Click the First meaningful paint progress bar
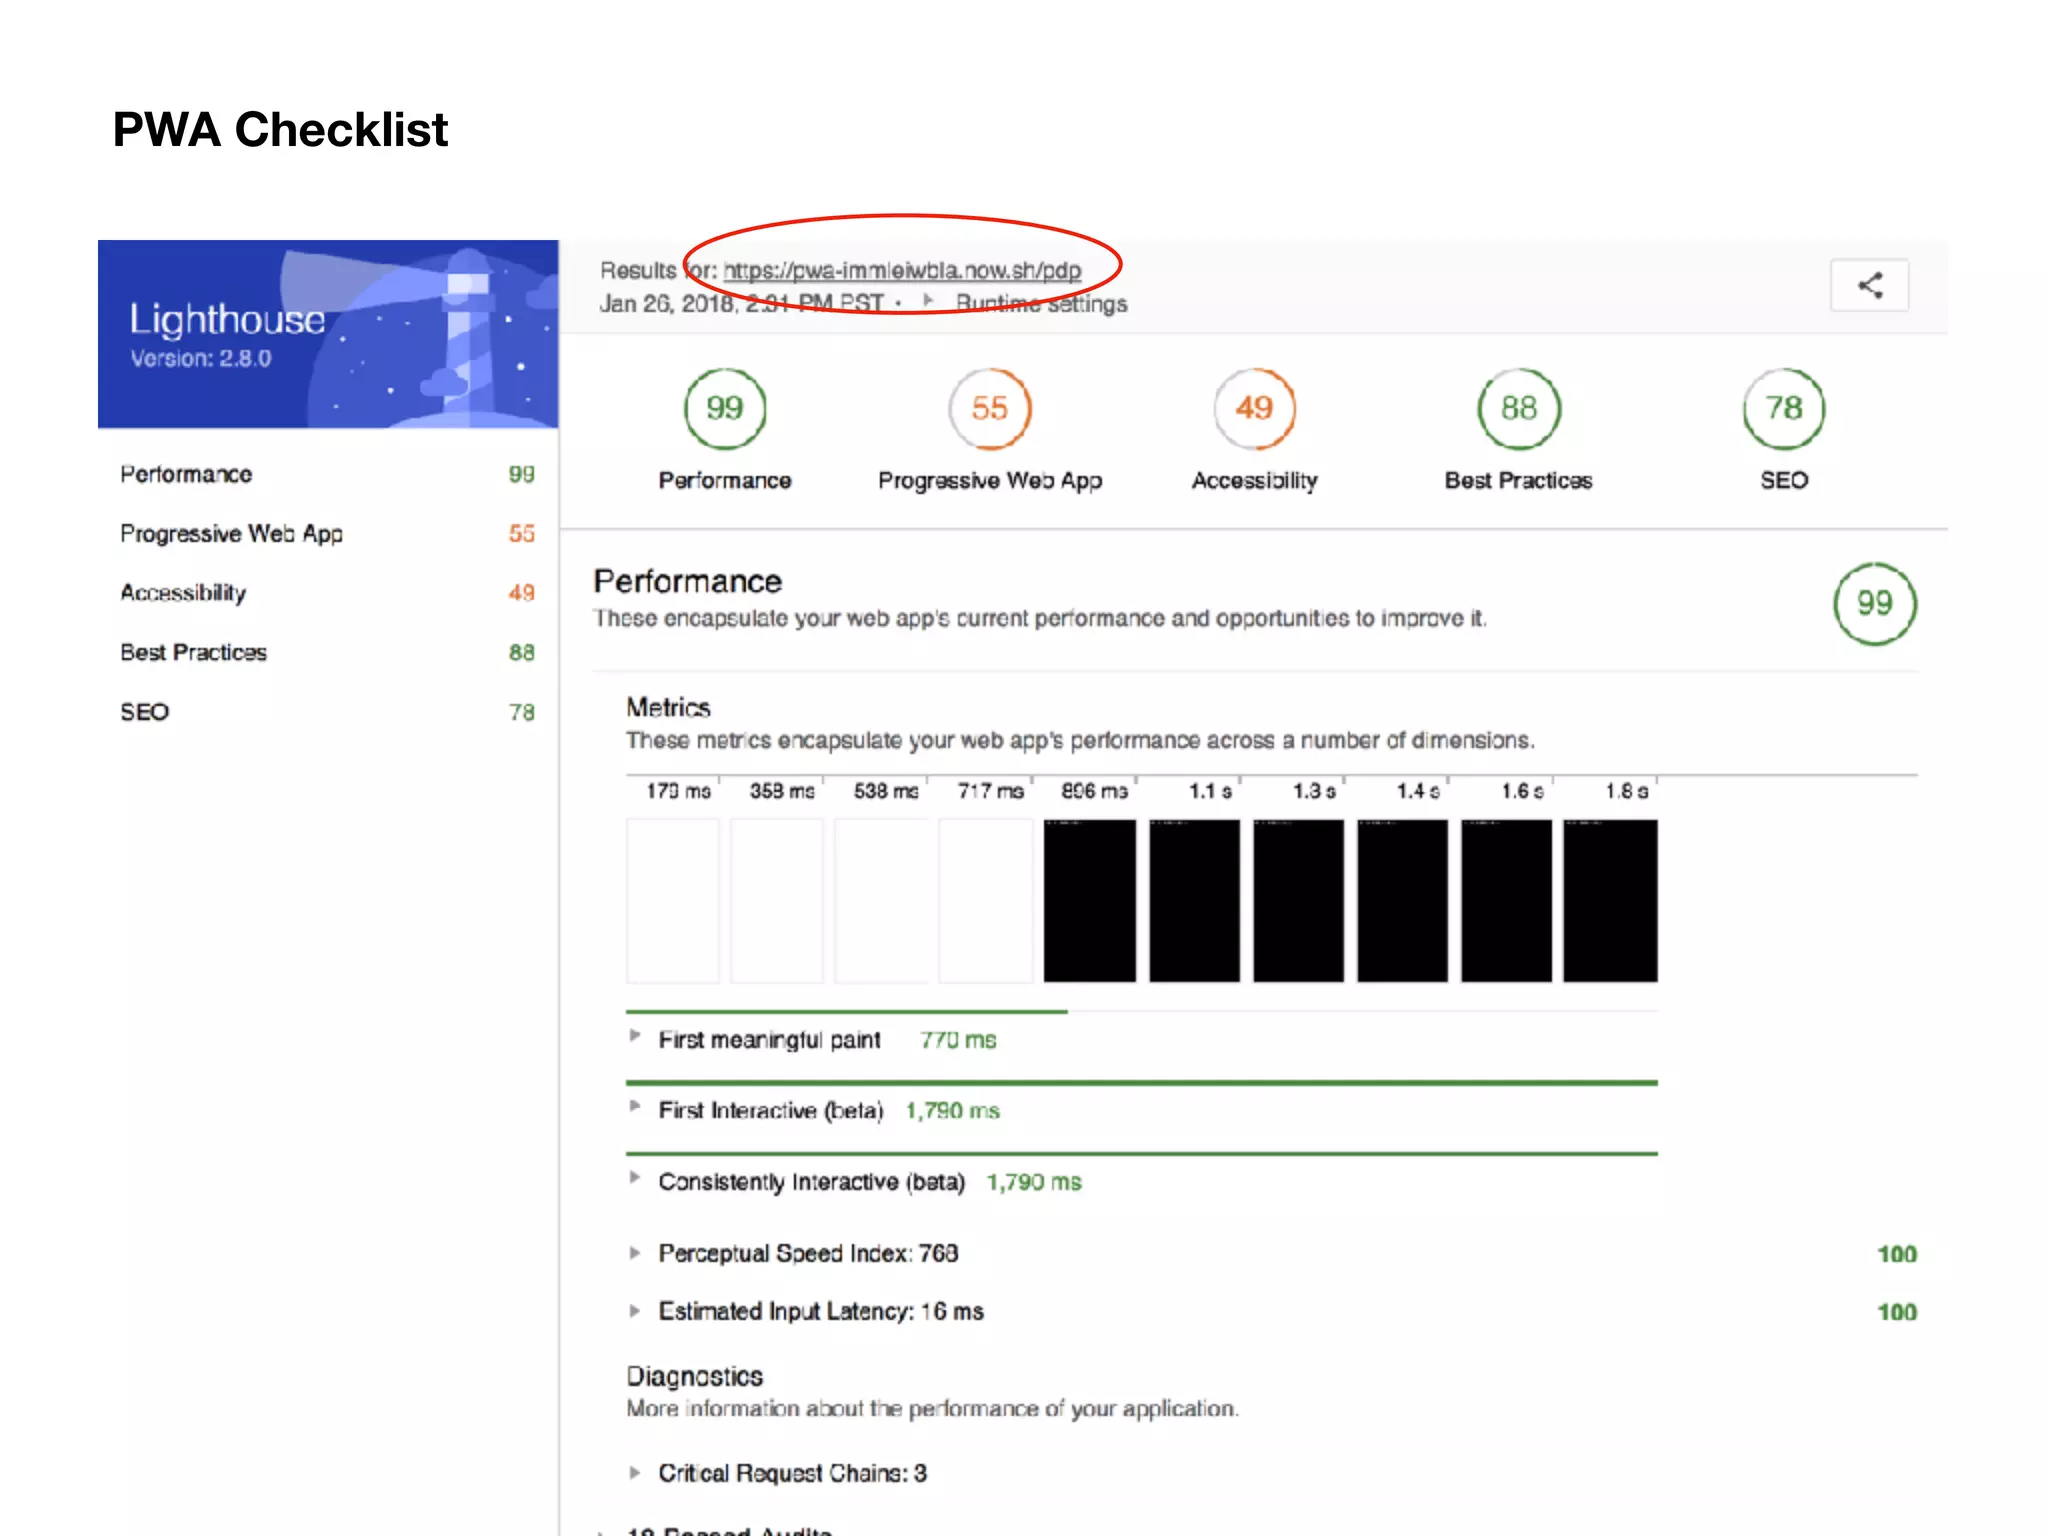This screenshot has height=1536, width=2048. pos(847,1012)
